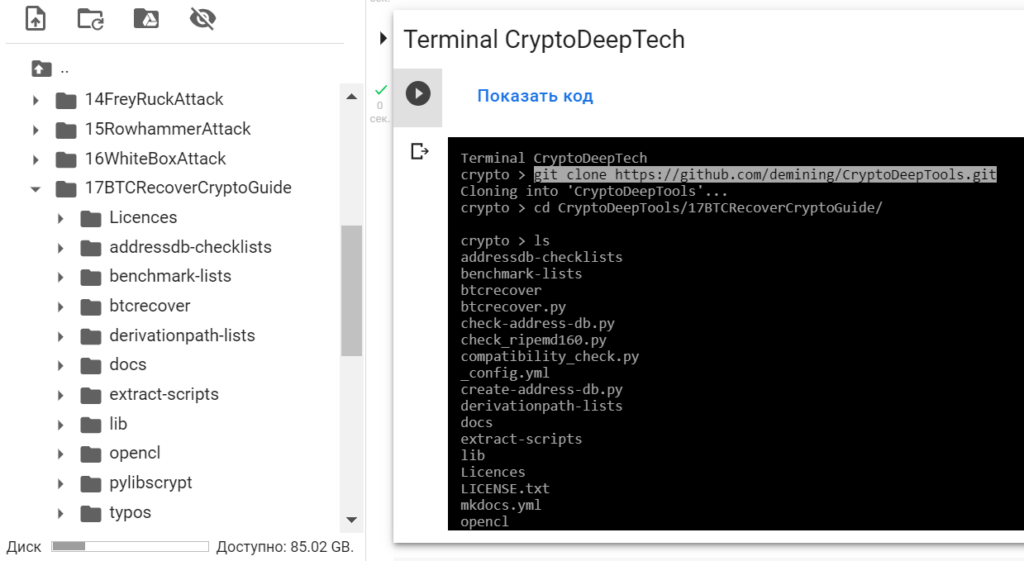Expand the pylibscrypt folder arrow
Viewport: 1024px width, 561px height.
(60, 484)
